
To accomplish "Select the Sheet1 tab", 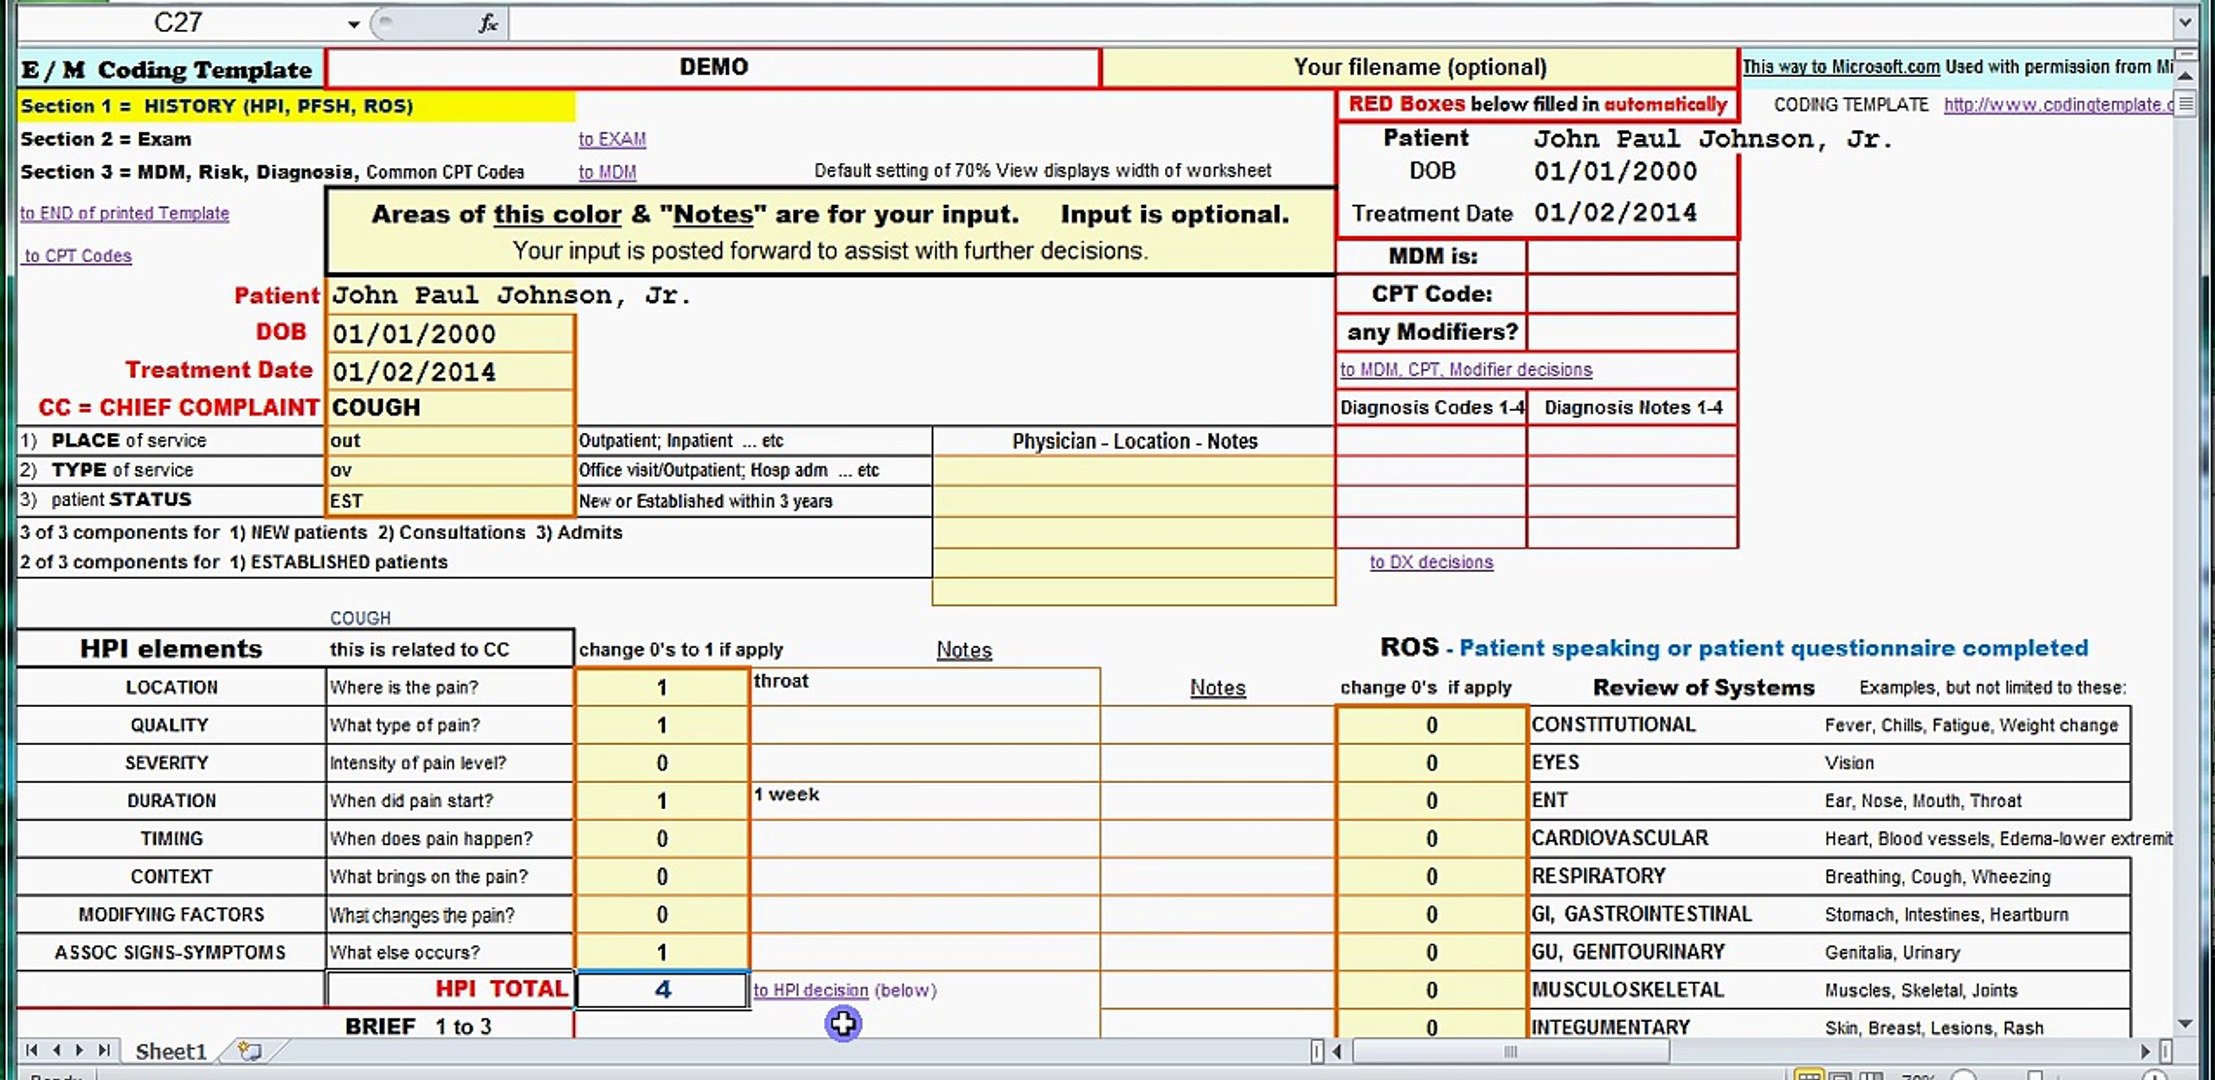I will point(170,1051).
